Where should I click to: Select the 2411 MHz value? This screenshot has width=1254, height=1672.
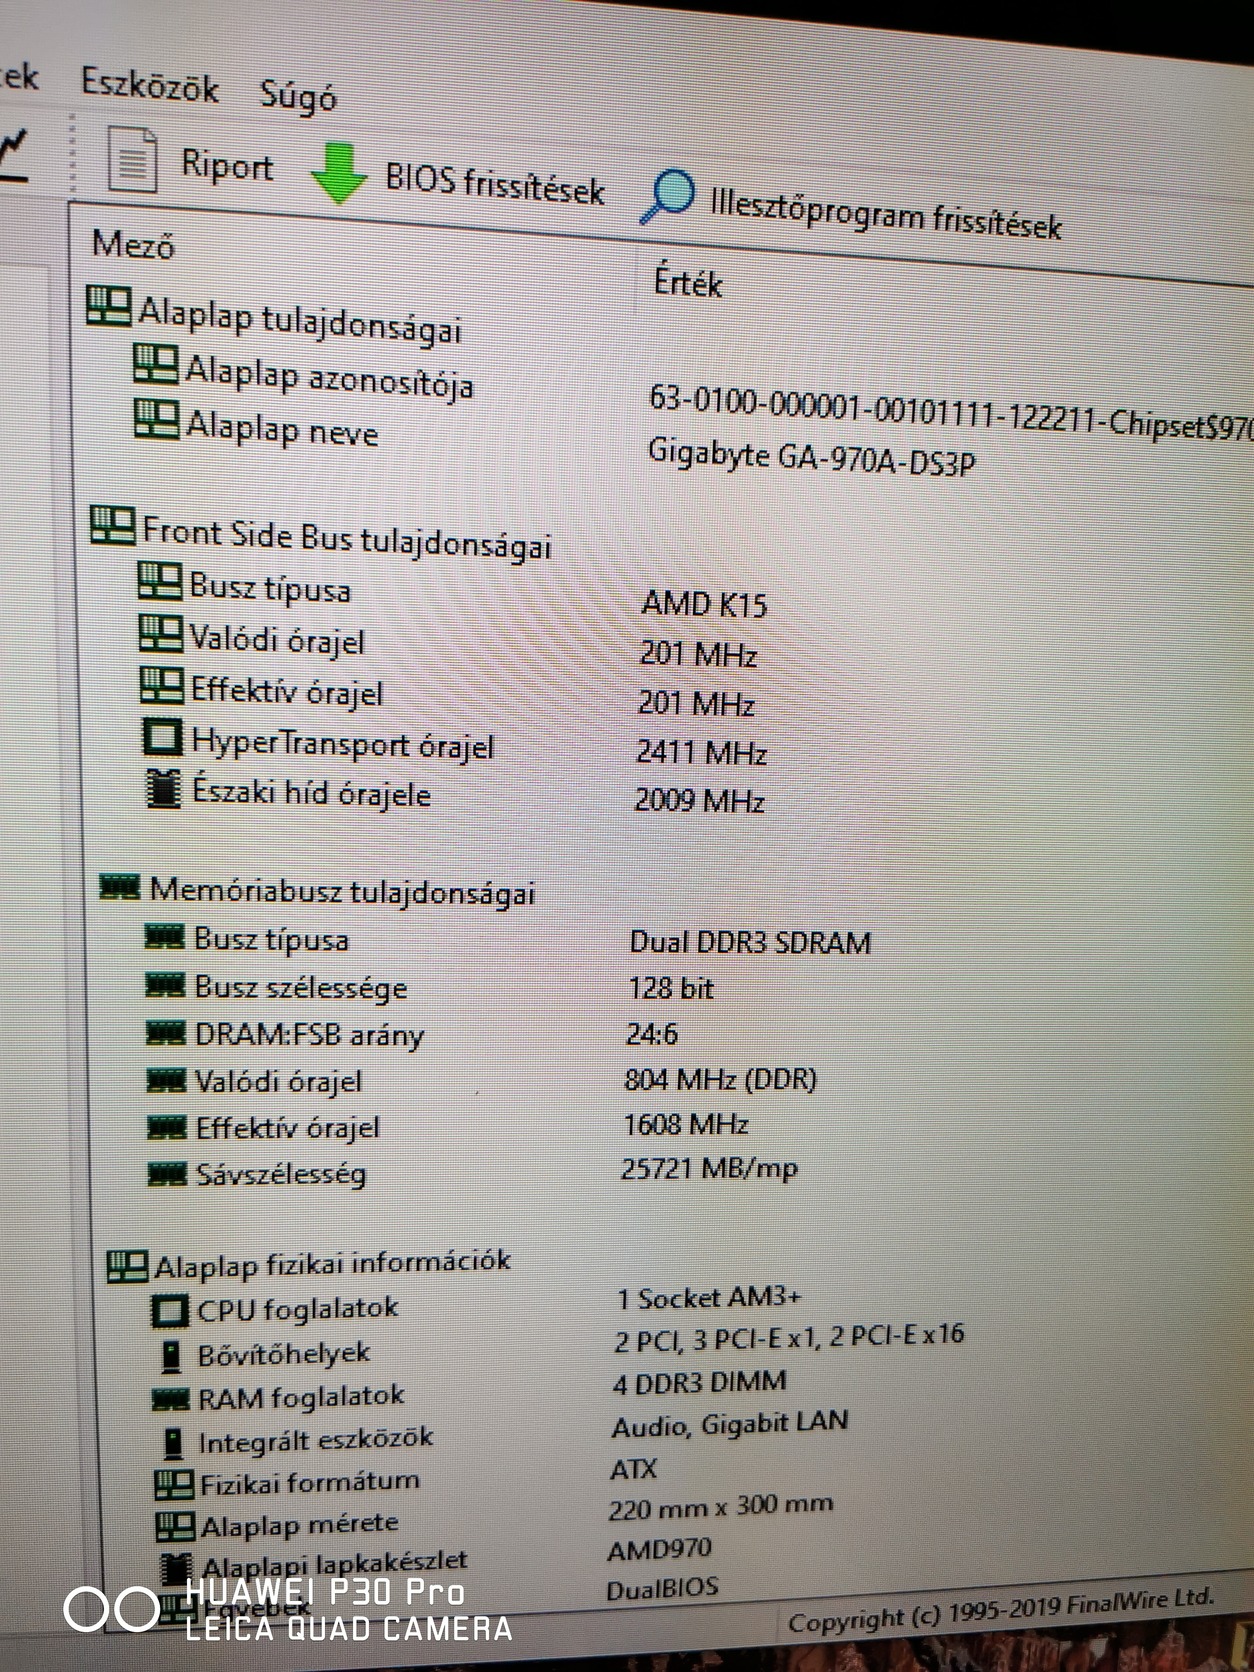701,752
